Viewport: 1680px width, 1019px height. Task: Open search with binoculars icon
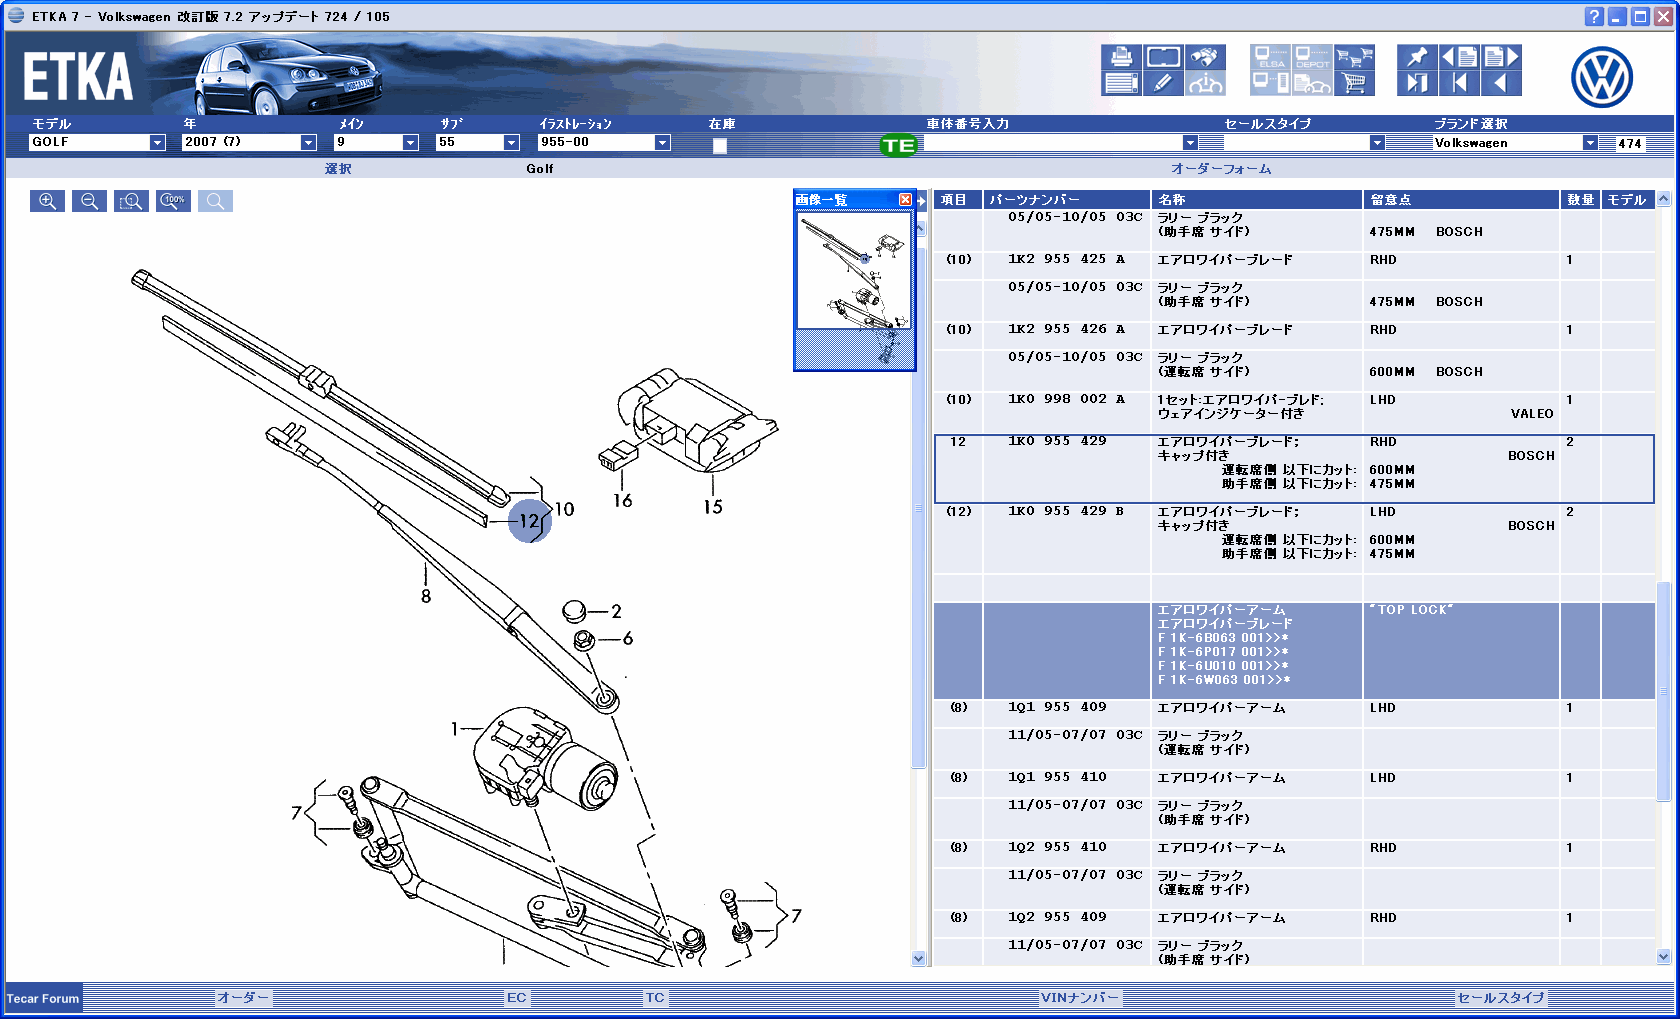pyautogui.click(x=1205, y=57)
